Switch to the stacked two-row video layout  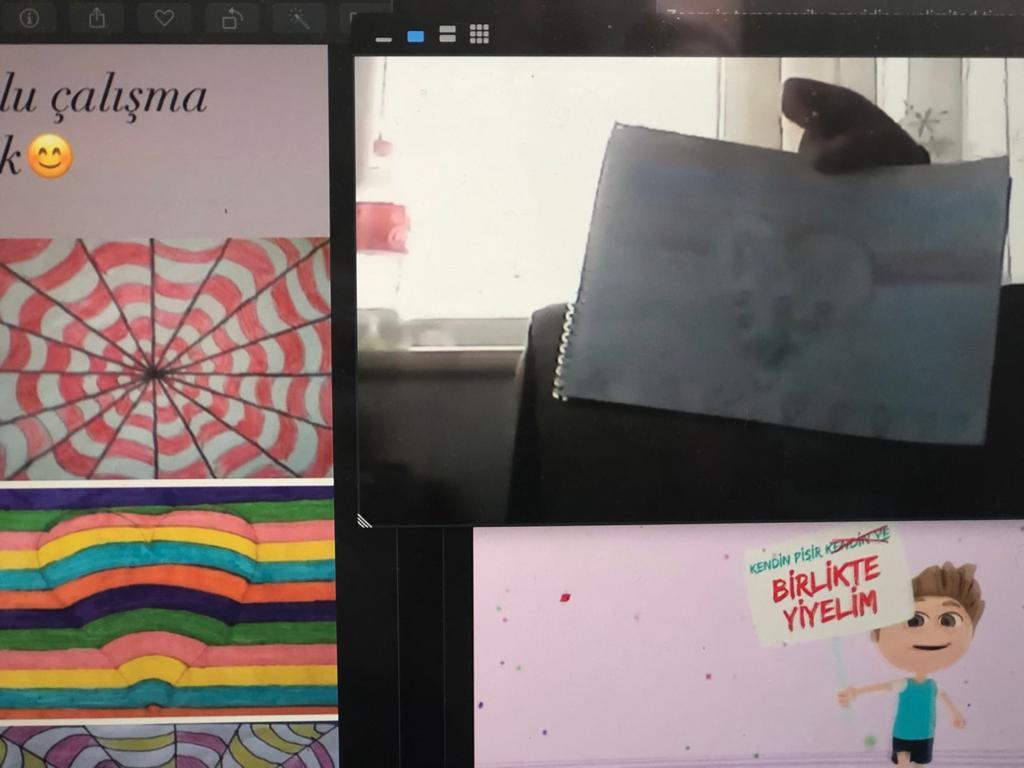coord(447,35)
